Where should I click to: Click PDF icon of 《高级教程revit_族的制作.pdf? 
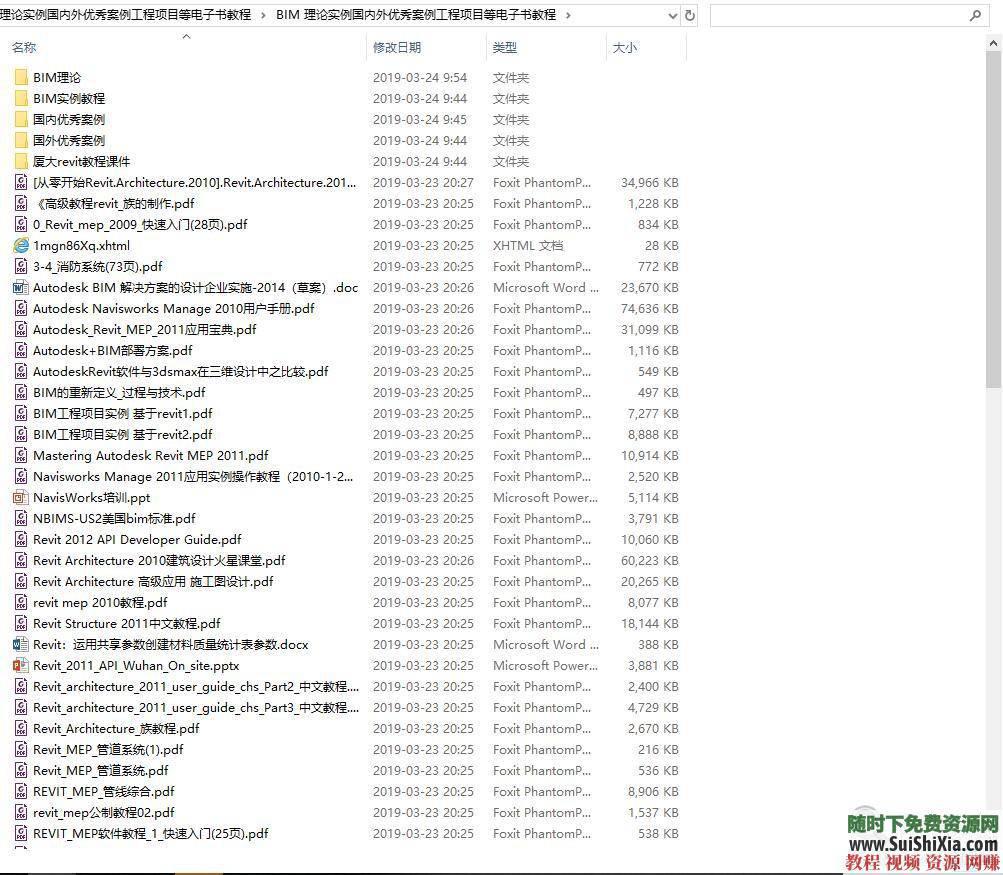coord(21,203)
